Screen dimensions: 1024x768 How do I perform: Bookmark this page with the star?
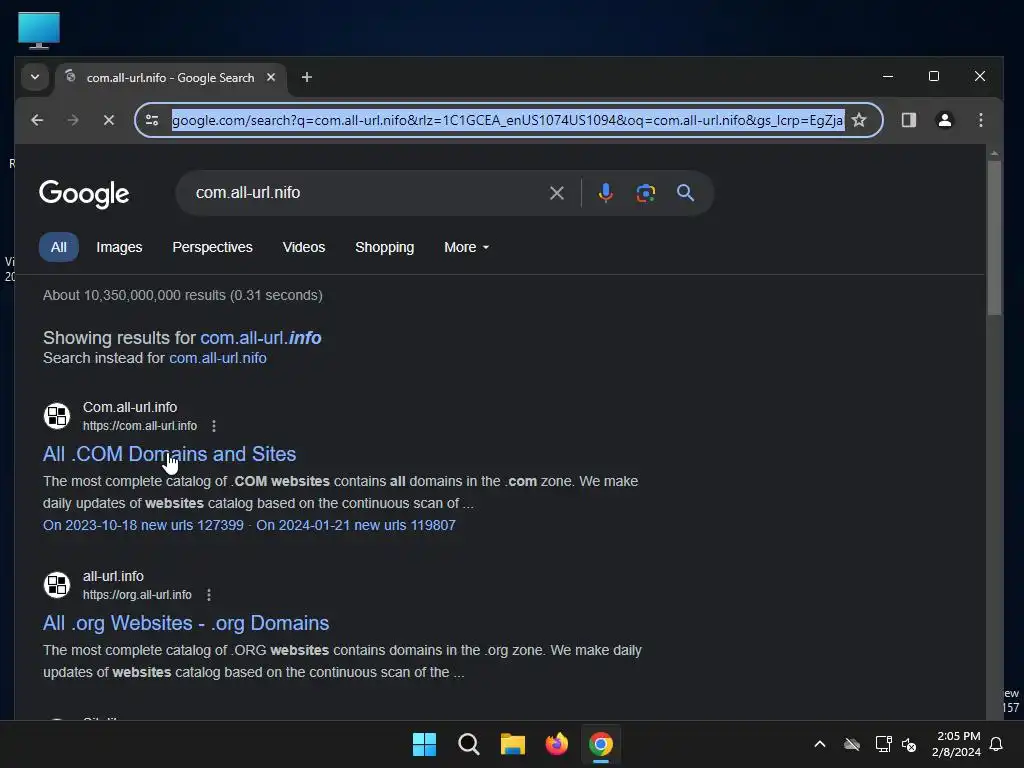point(859,120)
